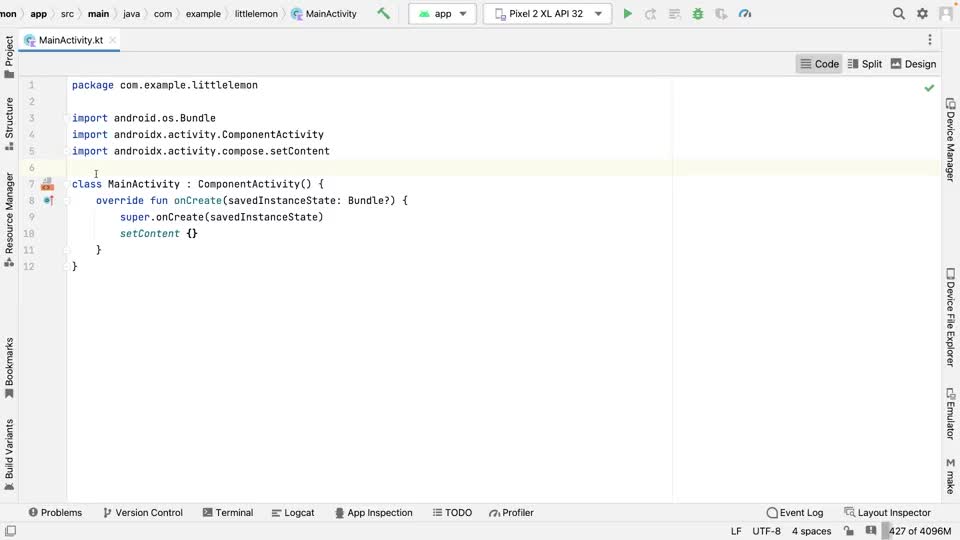Image resolution: width=960 pixels, height=540 pixels.
Task: Run the app with green play button
Action: [628, 14]
